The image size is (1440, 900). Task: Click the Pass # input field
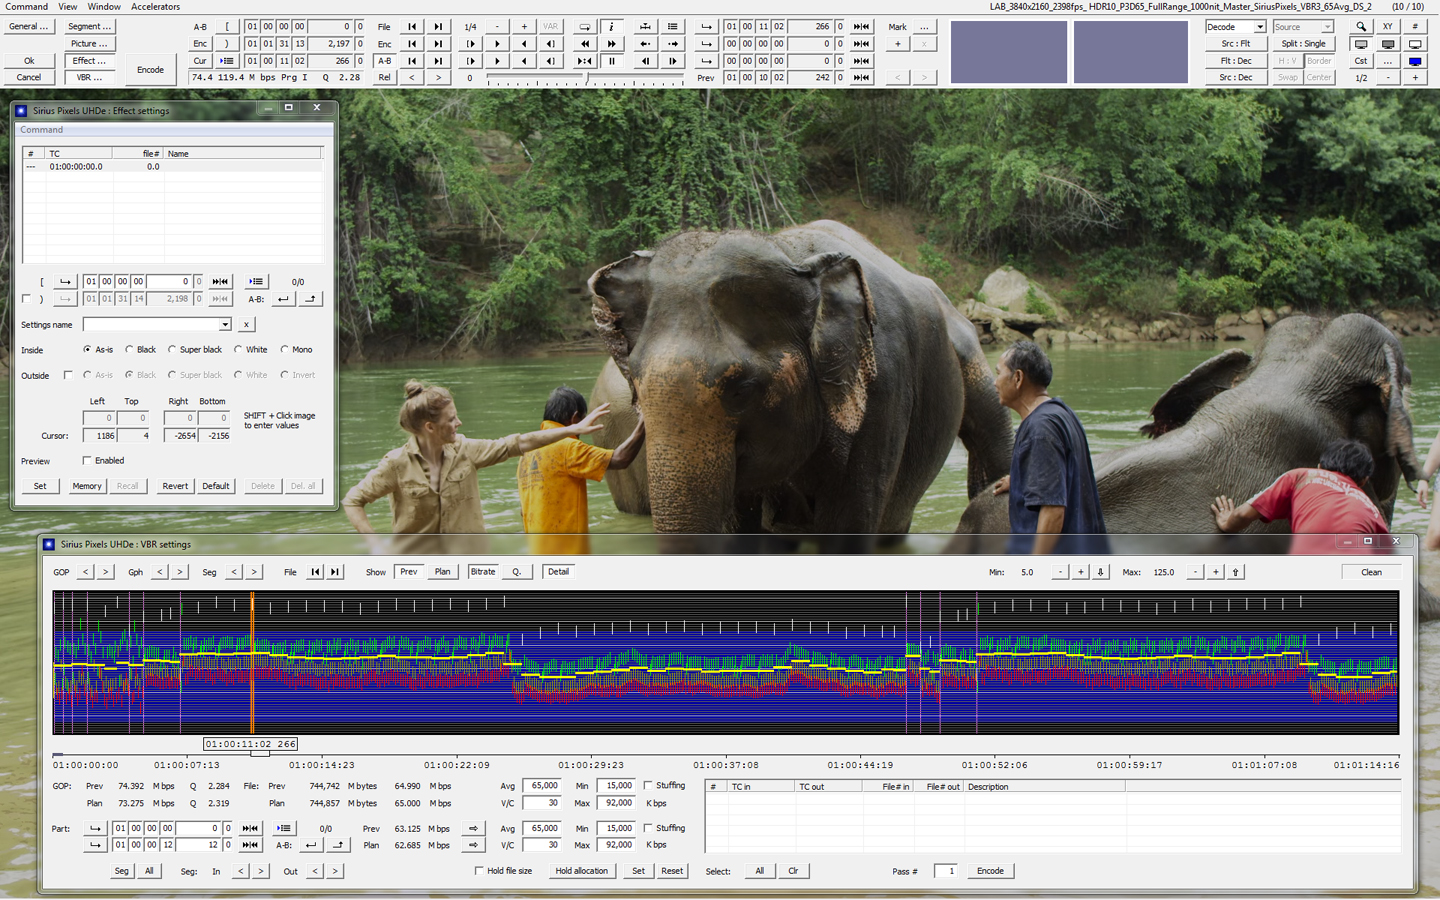(945, 871)
